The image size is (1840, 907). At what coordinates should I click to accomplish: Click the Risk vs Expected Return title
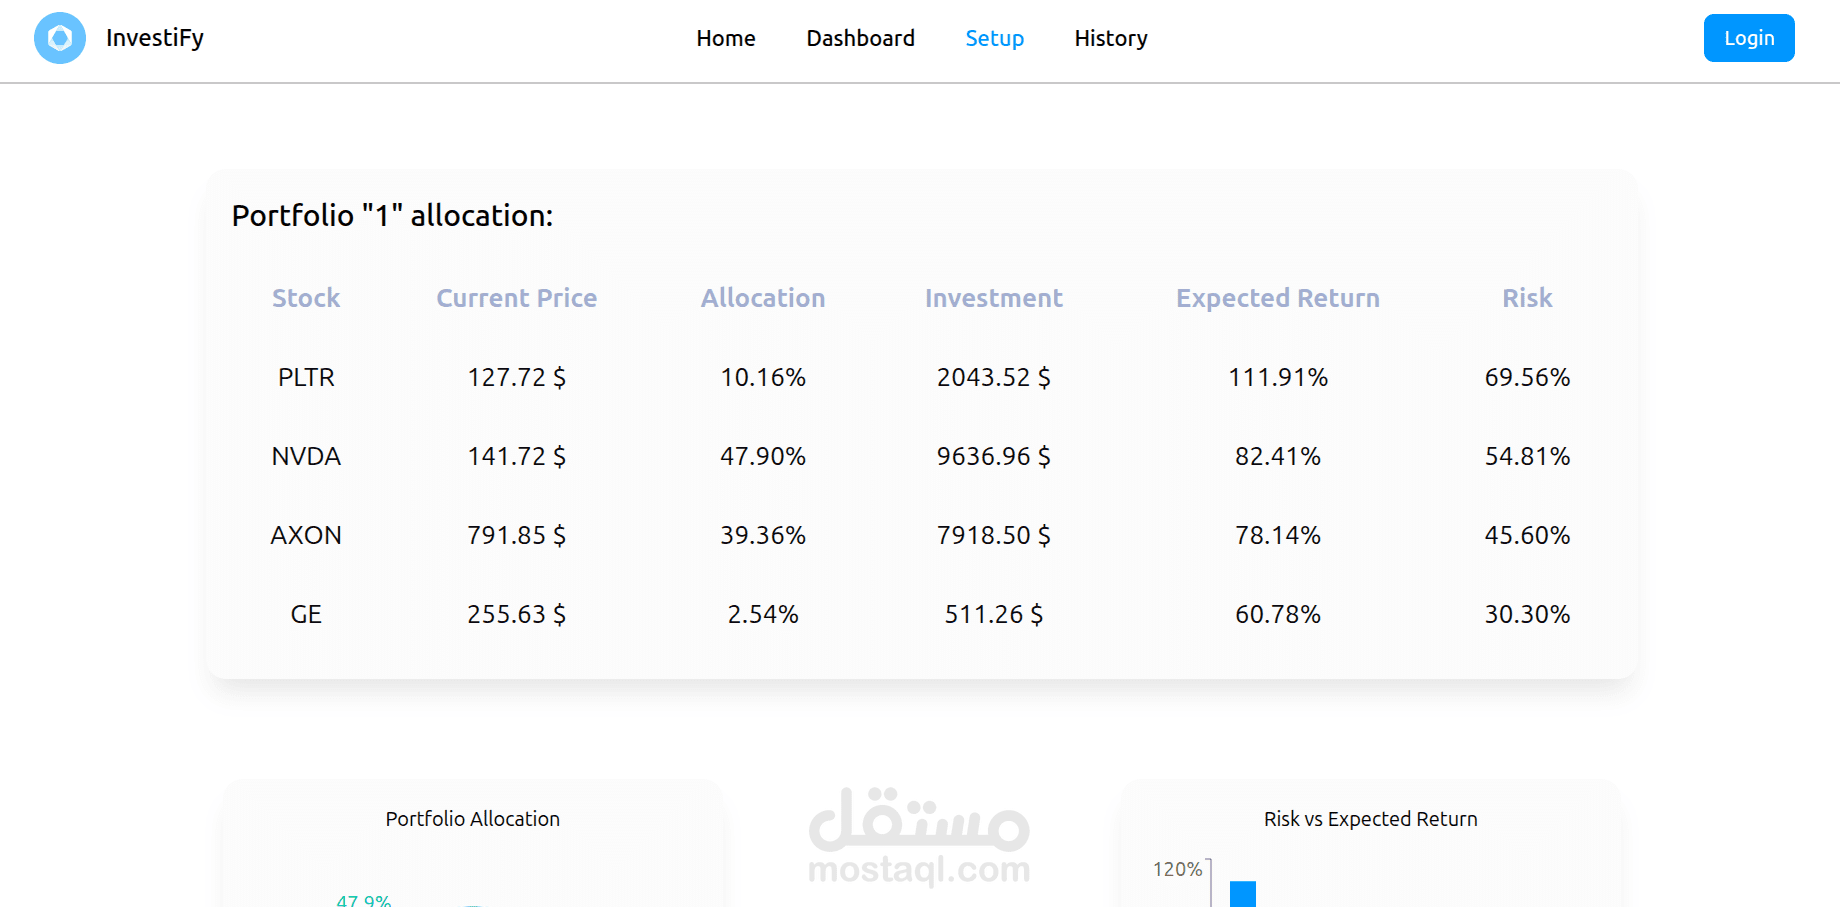click(x=1370, y=819)
